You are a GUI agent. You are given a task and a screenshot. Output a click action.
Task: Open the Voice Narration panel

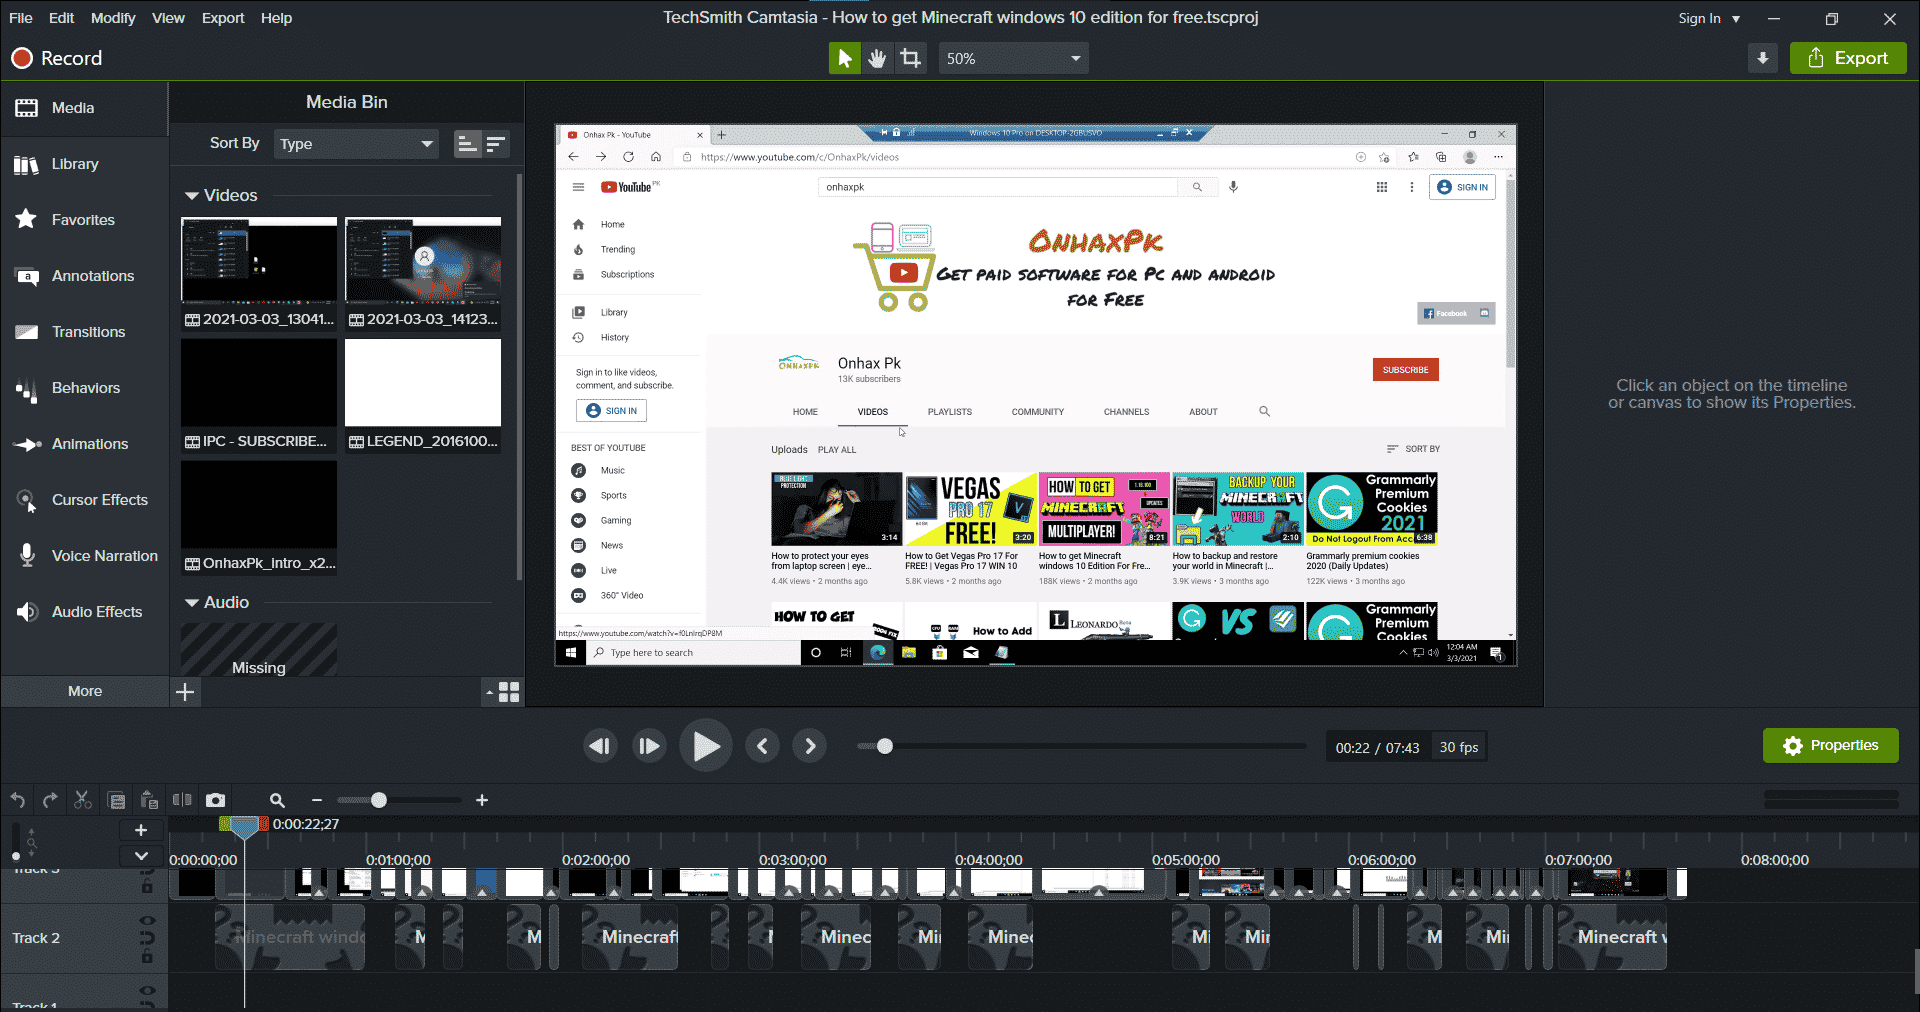(84, 556)
